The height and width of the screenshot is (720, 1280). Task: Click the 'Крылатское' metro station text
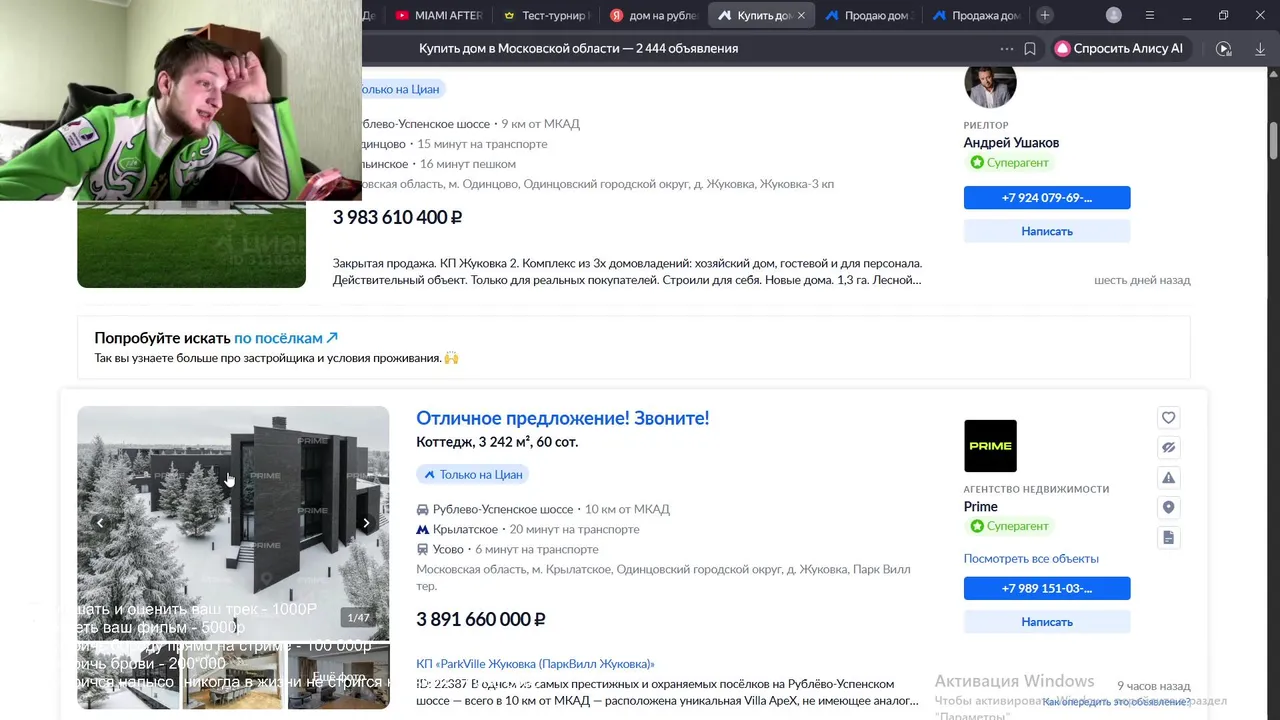(465, 529)
